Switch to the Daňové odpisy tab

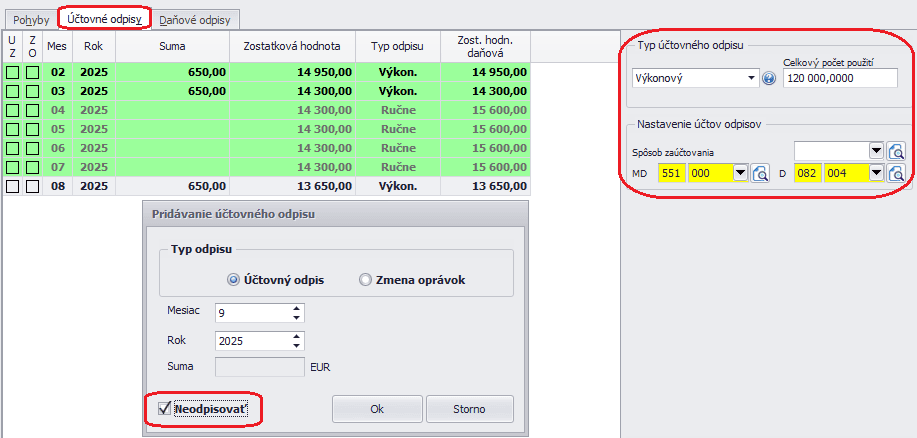coord(195,20)
